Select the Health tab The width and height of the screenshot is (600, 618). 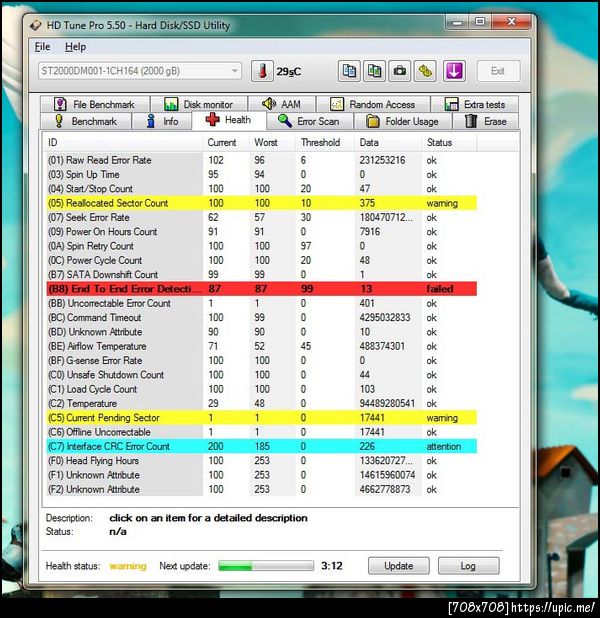click(x=229, y=120)
